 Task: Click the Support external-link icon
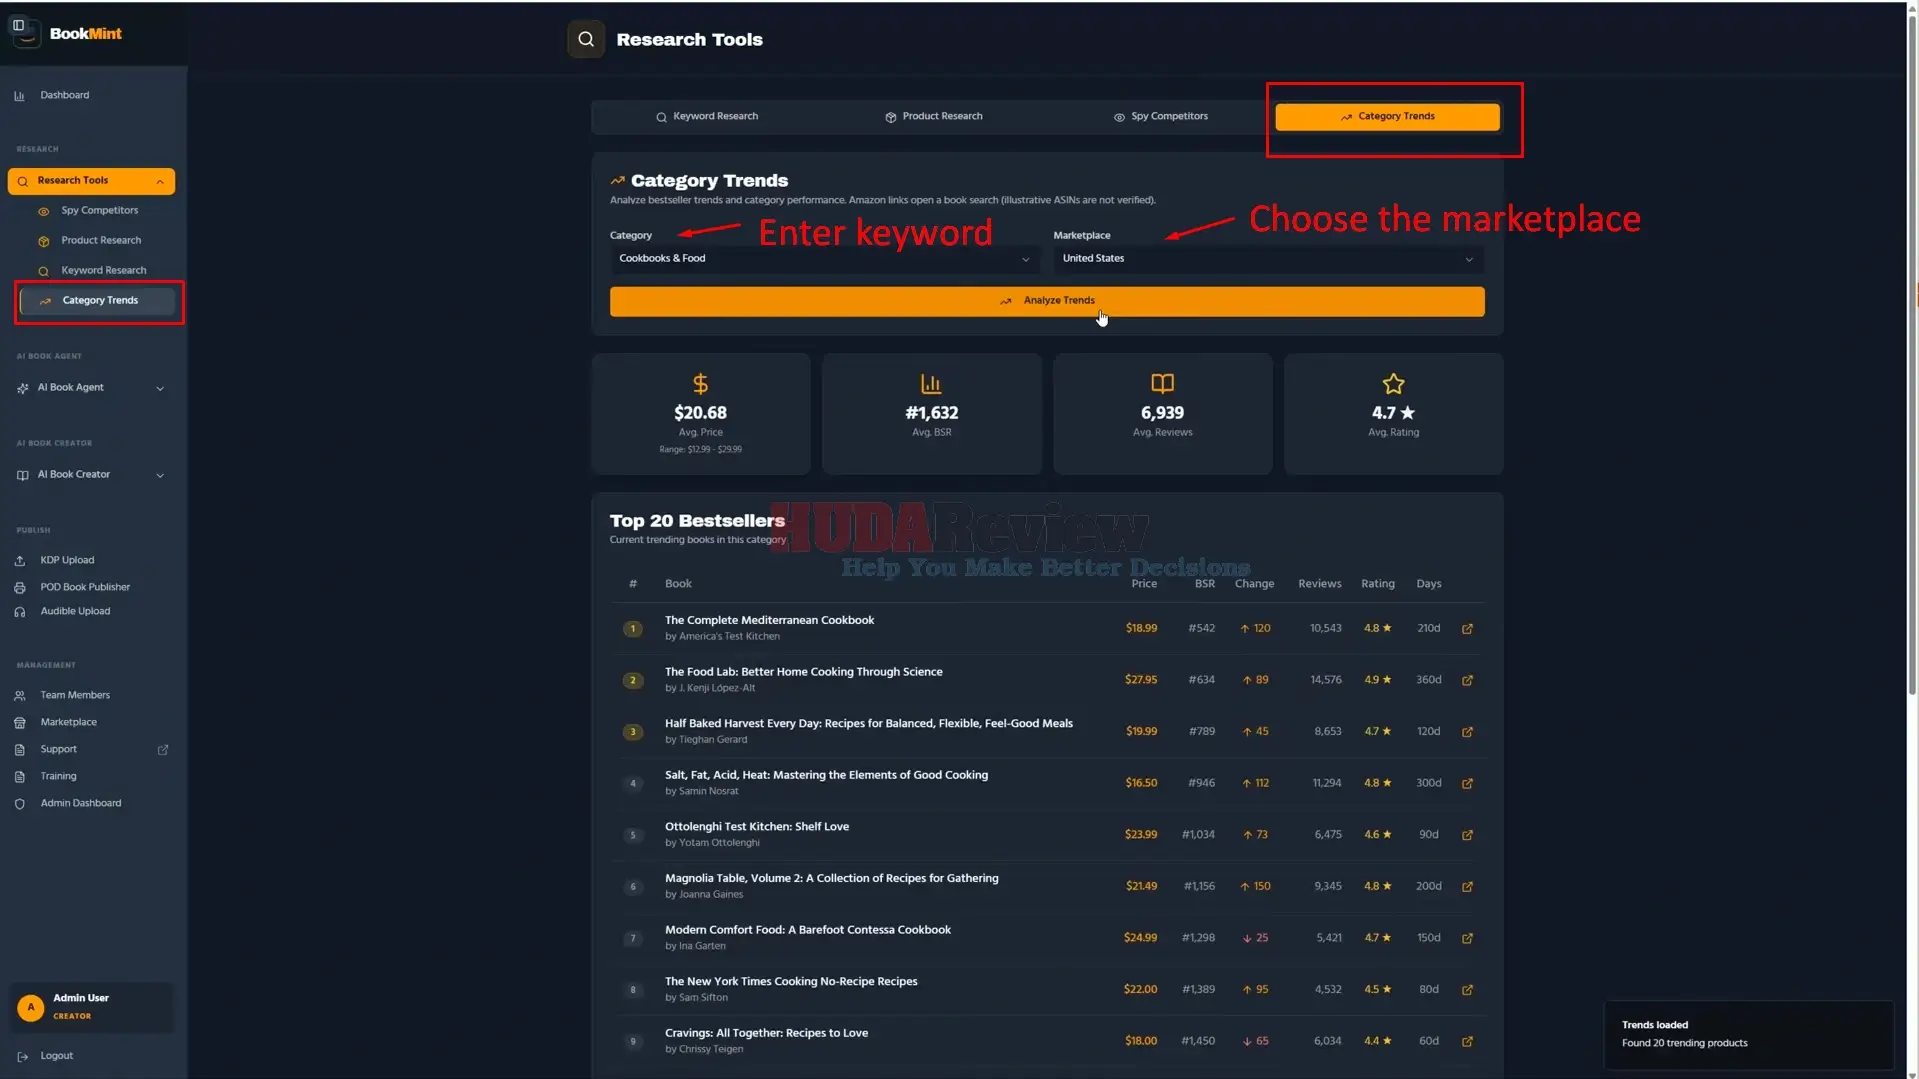pyautogui.click(x=162, y=750)
